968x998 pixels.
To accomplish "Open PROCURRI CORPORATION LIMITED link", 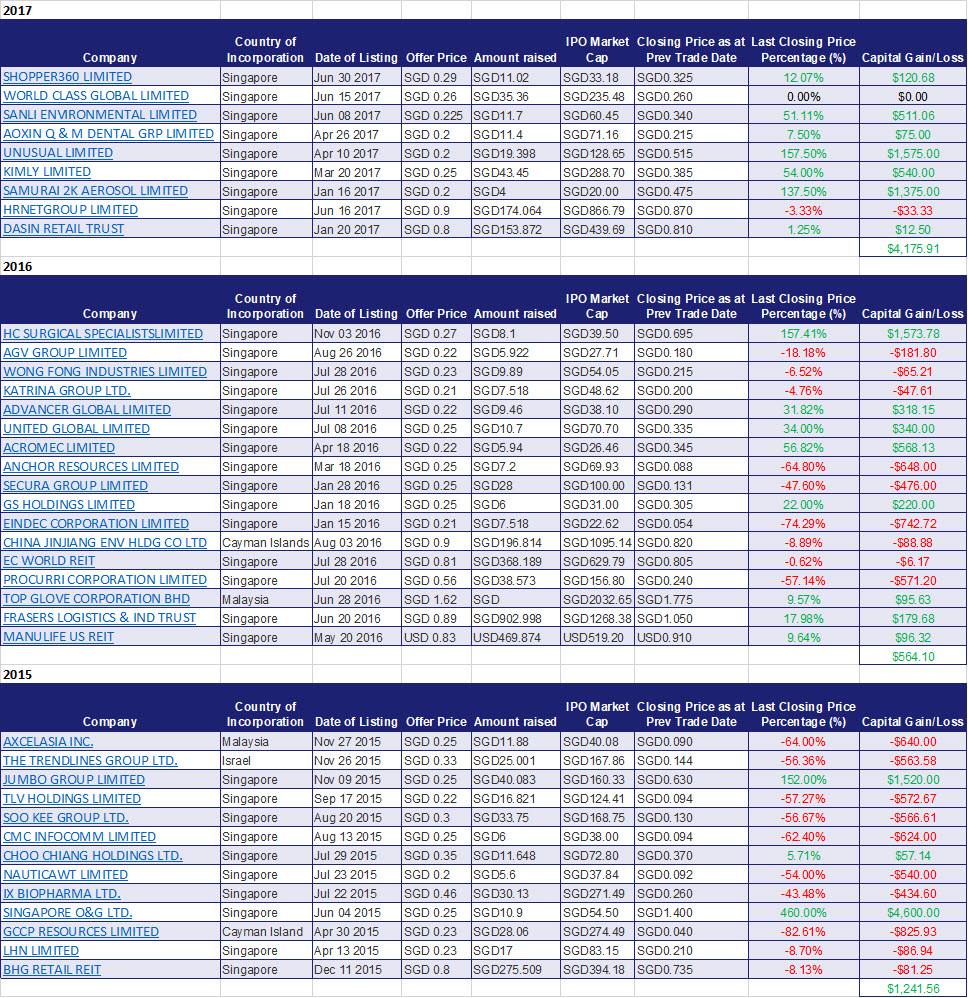I will click(105, 580).
